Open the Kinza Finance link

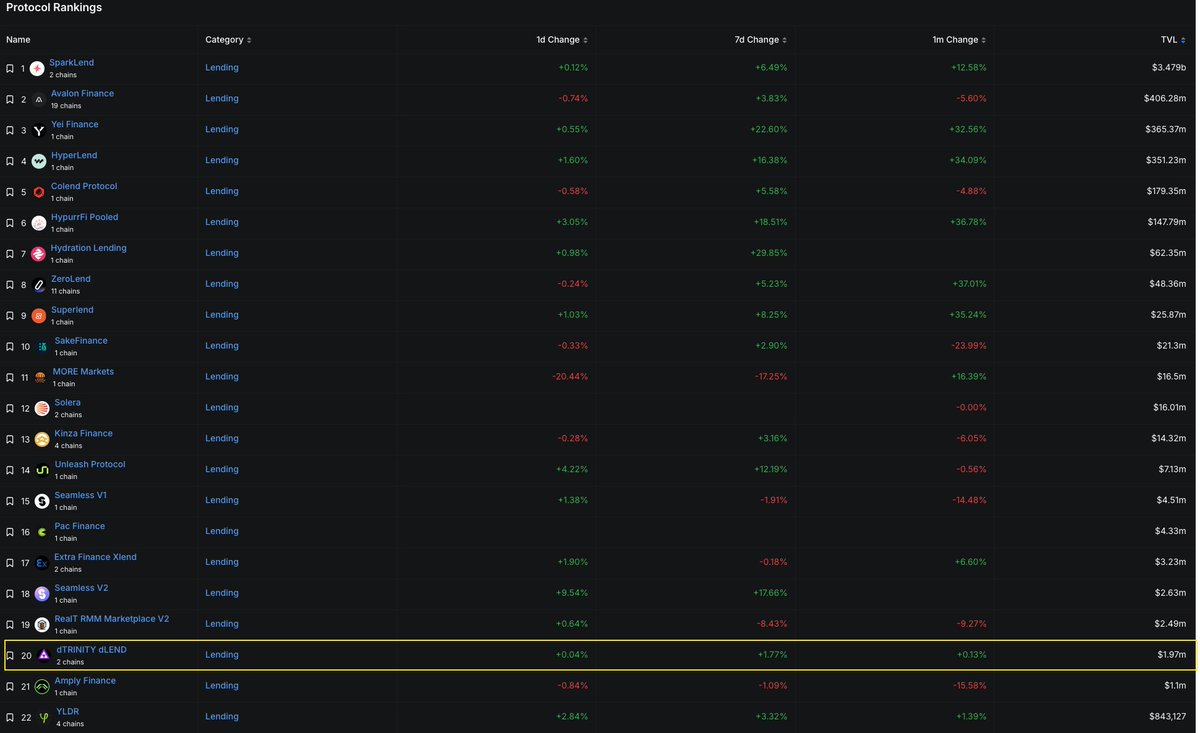point(83,434)
